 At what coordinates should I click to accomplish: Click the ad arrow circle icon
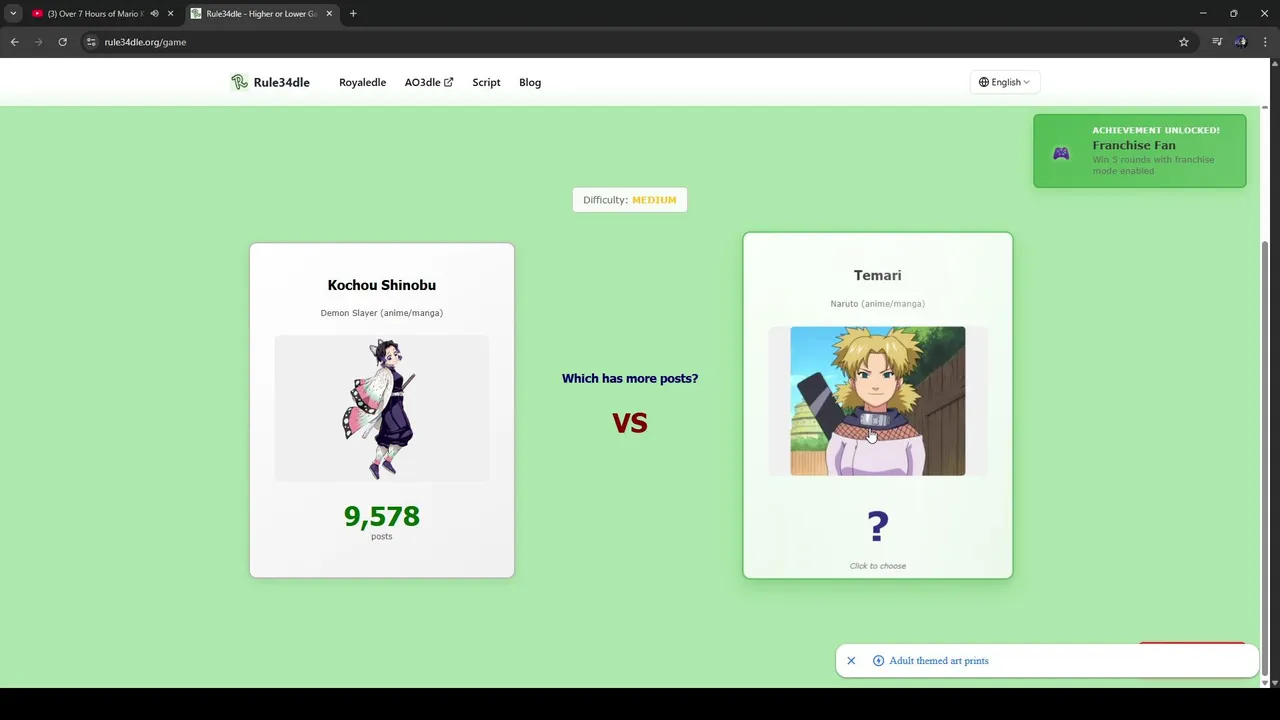tap(878, 661)
